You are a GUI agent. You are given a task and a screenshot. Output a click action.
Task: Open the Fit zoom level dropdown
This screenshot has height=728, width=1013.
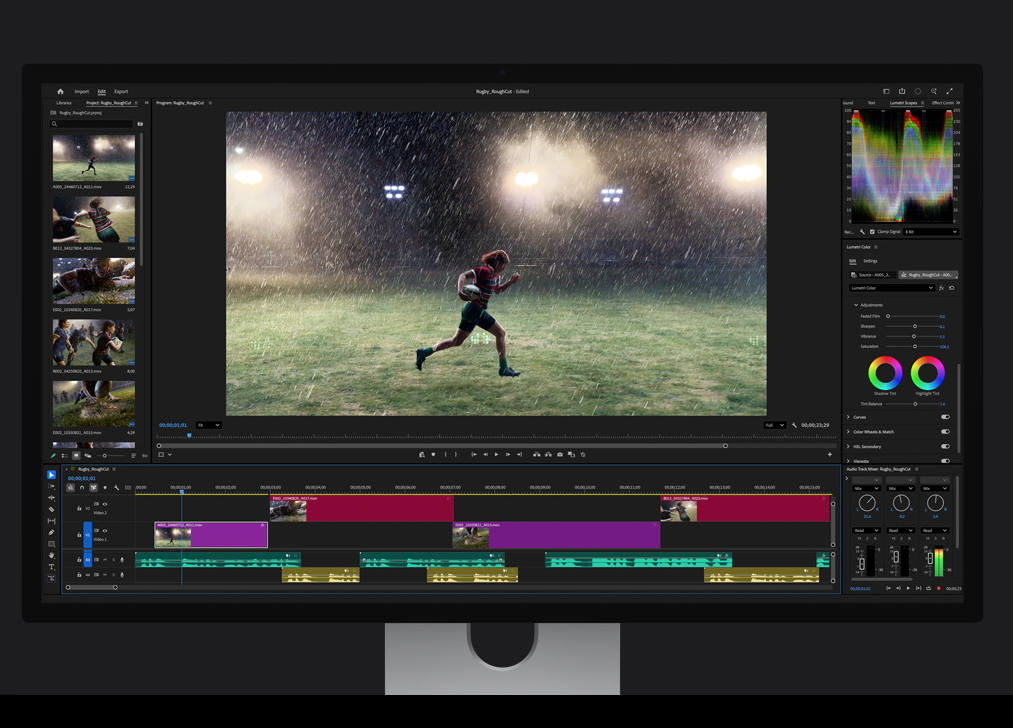click(x=209, y=425)
